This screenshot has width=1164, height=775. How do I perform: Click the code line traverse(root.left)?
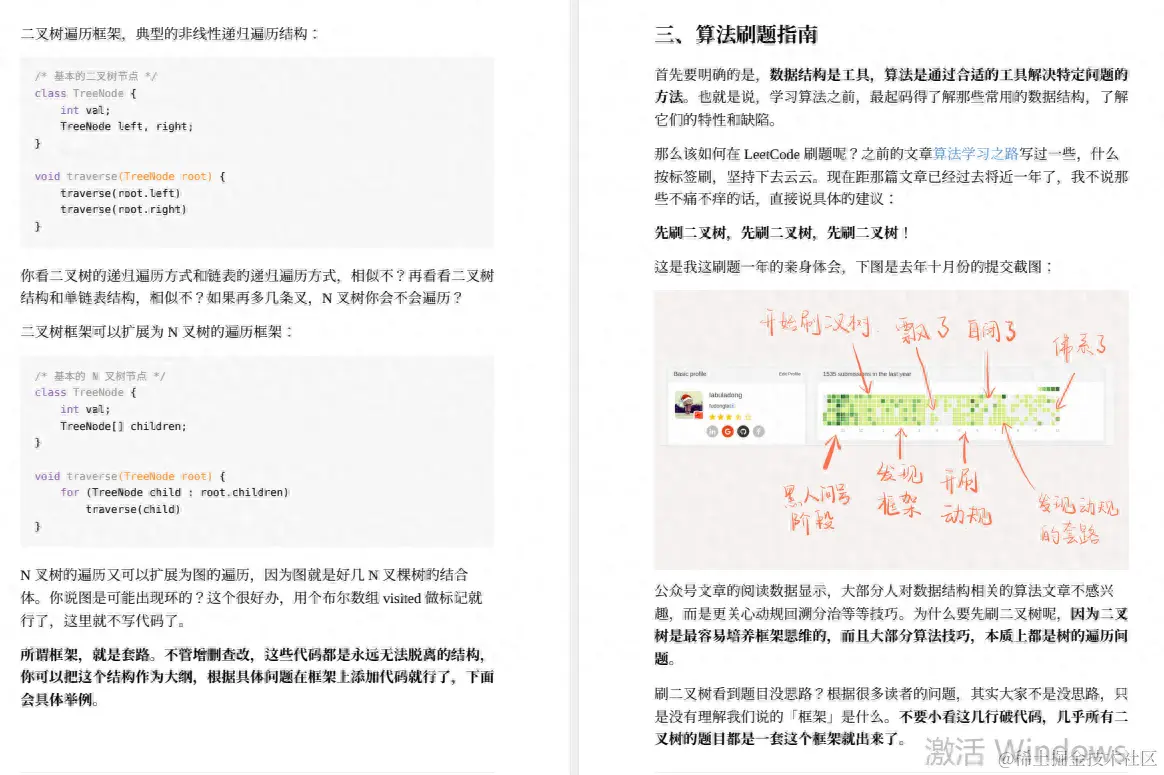(x=120, y=193)
